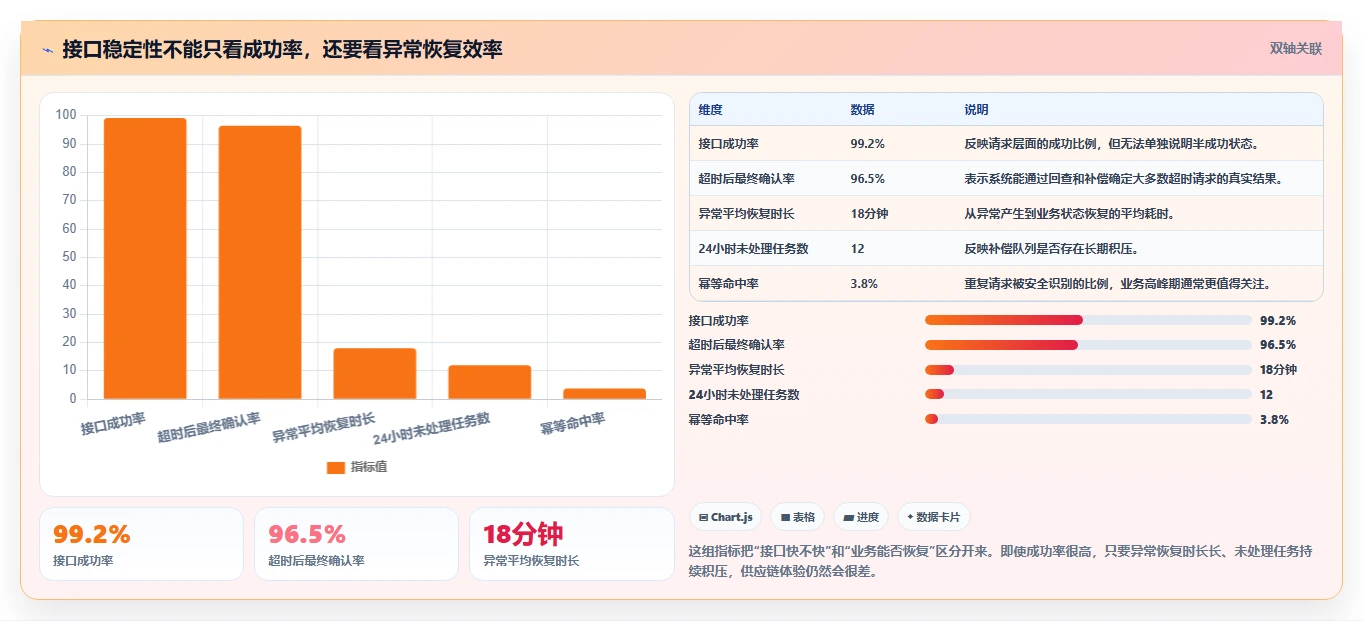Click the 99.2% 接口成功率 stat card

coord(141,544)
